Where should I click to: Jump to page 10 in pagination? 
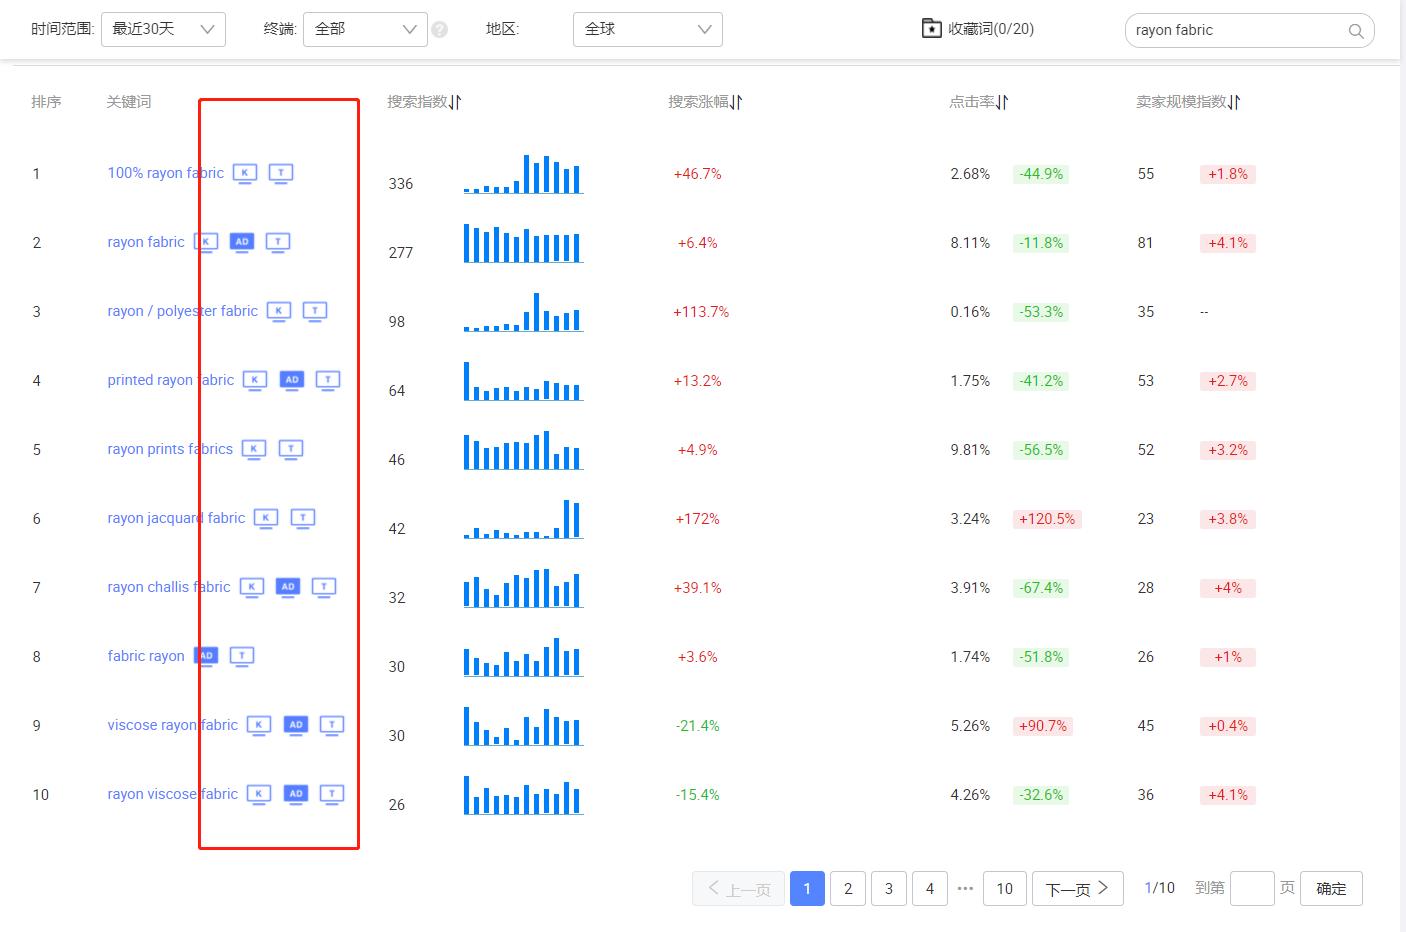(x=1004, y=888)
